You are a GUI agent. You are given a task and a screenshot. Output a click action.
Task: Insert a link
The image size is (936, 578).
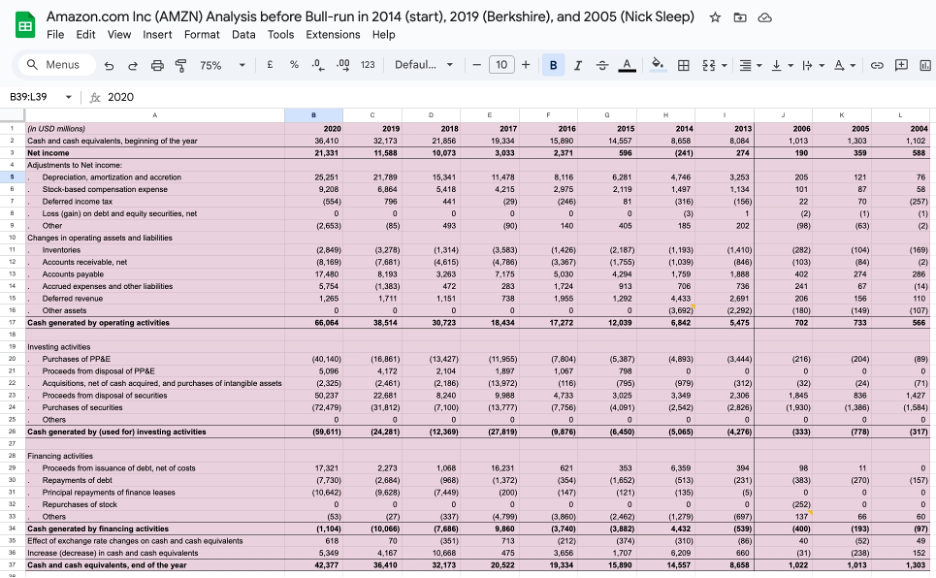[x=876, y=65]
